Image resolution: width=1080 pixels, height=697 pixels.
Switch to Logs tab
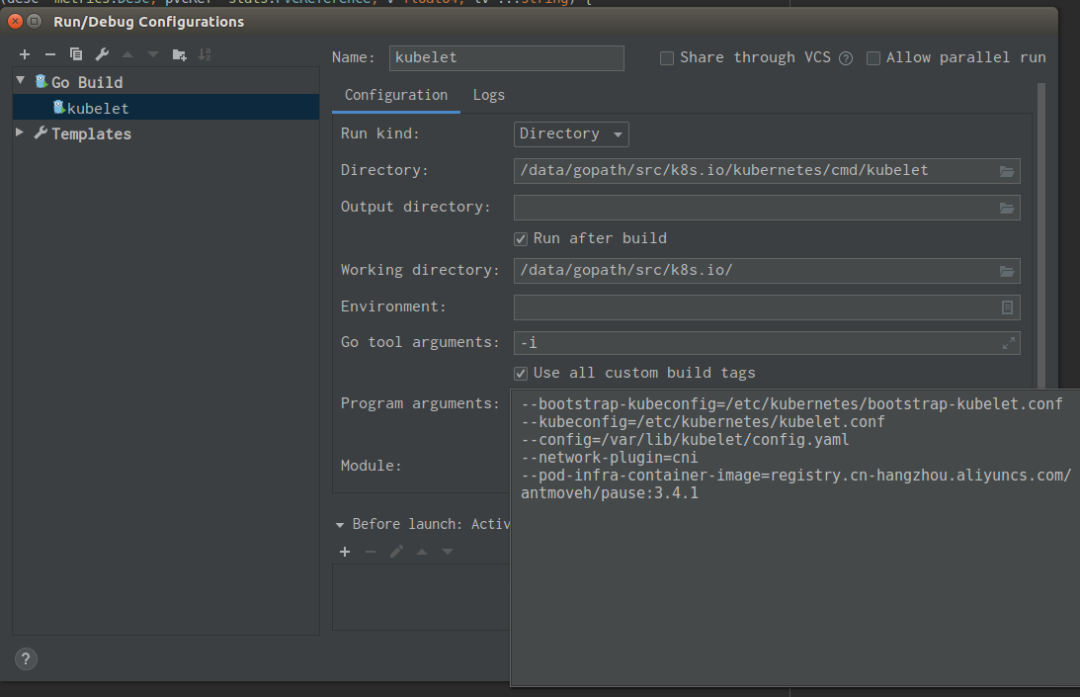[x=488, y=95]
